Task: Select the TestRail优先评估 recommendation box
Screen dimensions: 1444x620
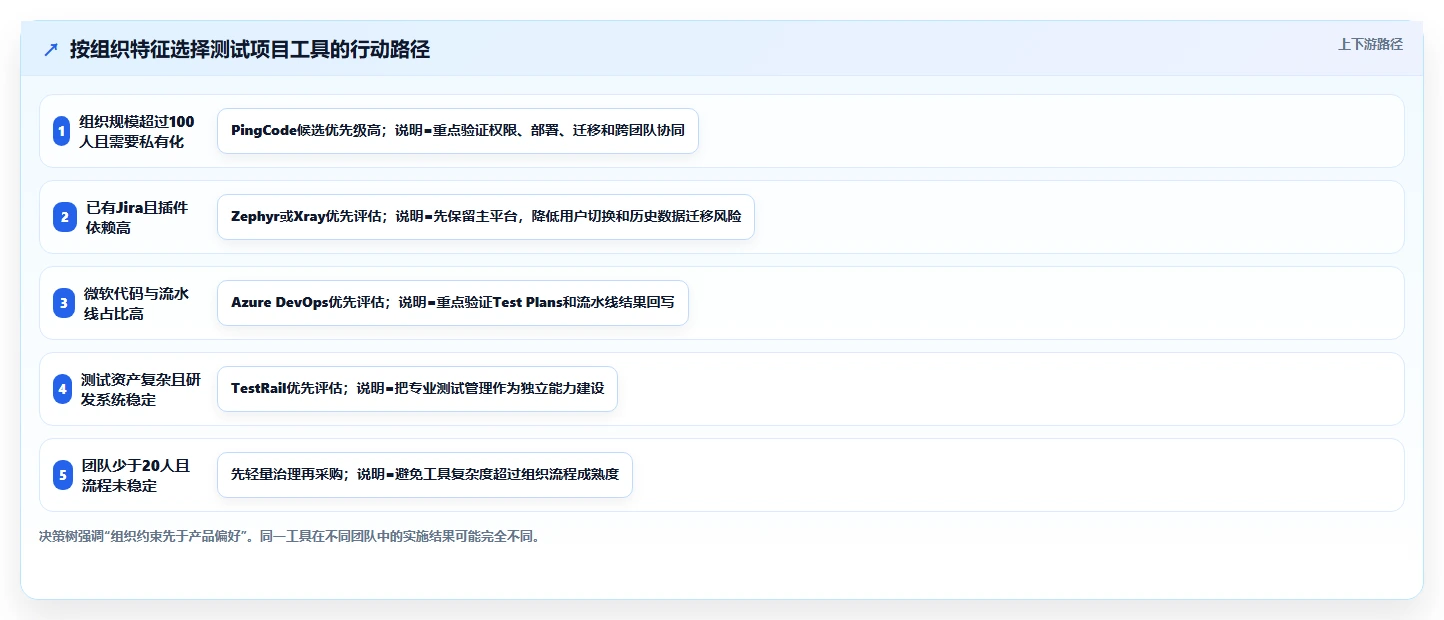Action: click(x=417, y=389)
